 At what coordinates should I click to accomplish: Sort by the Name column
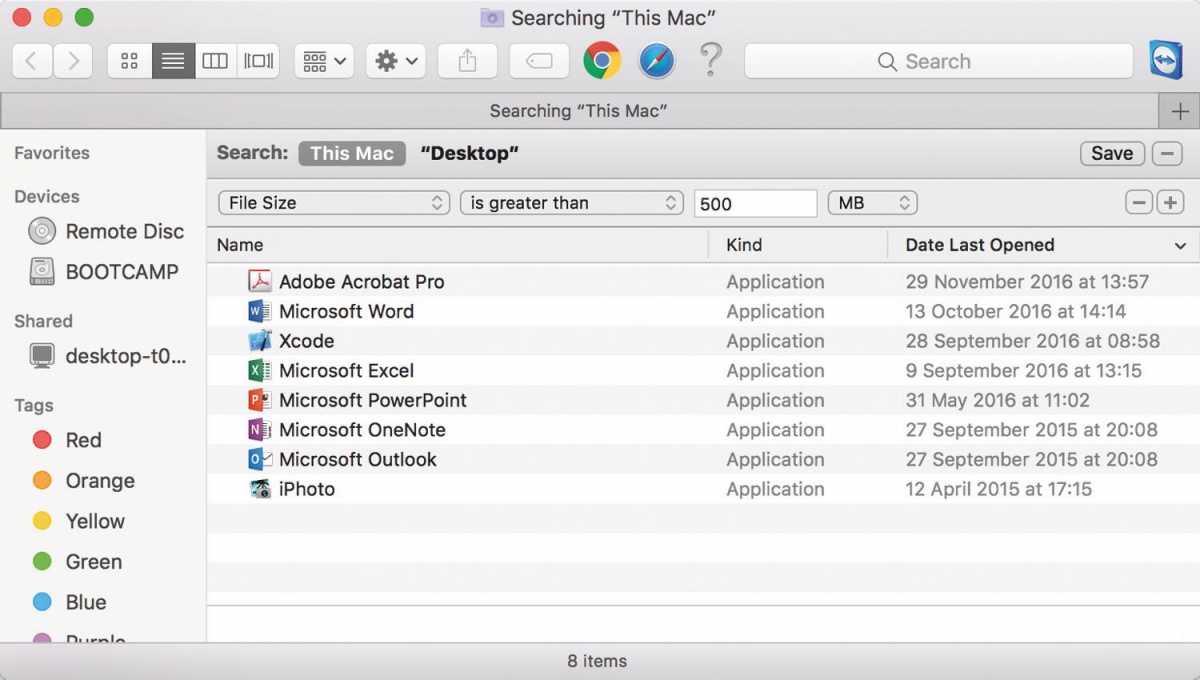pos(458,245)
